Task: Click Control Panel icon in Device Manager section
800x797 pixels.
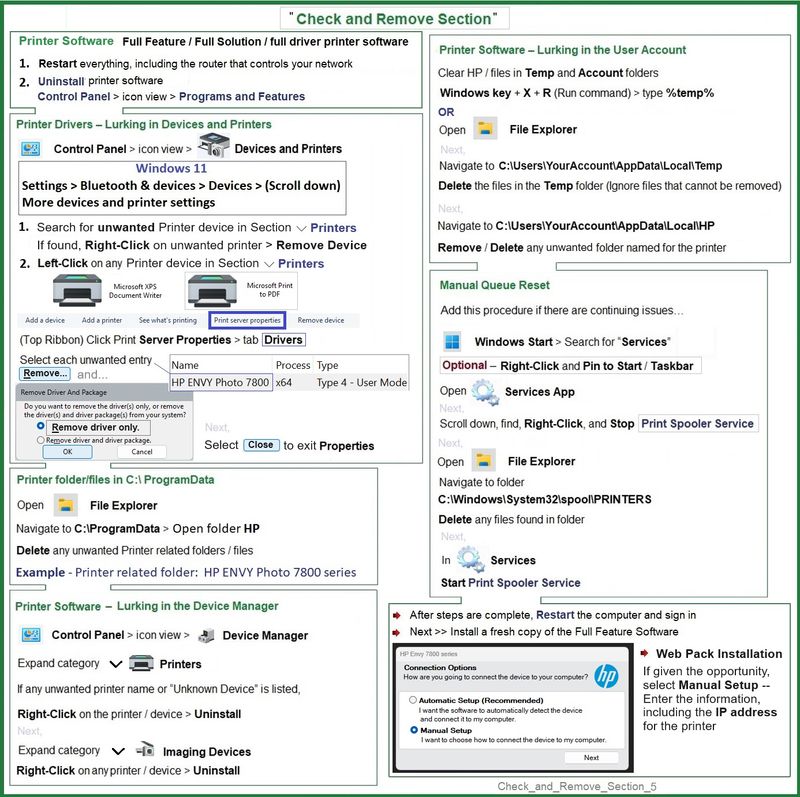Action: tap(31, 635)
